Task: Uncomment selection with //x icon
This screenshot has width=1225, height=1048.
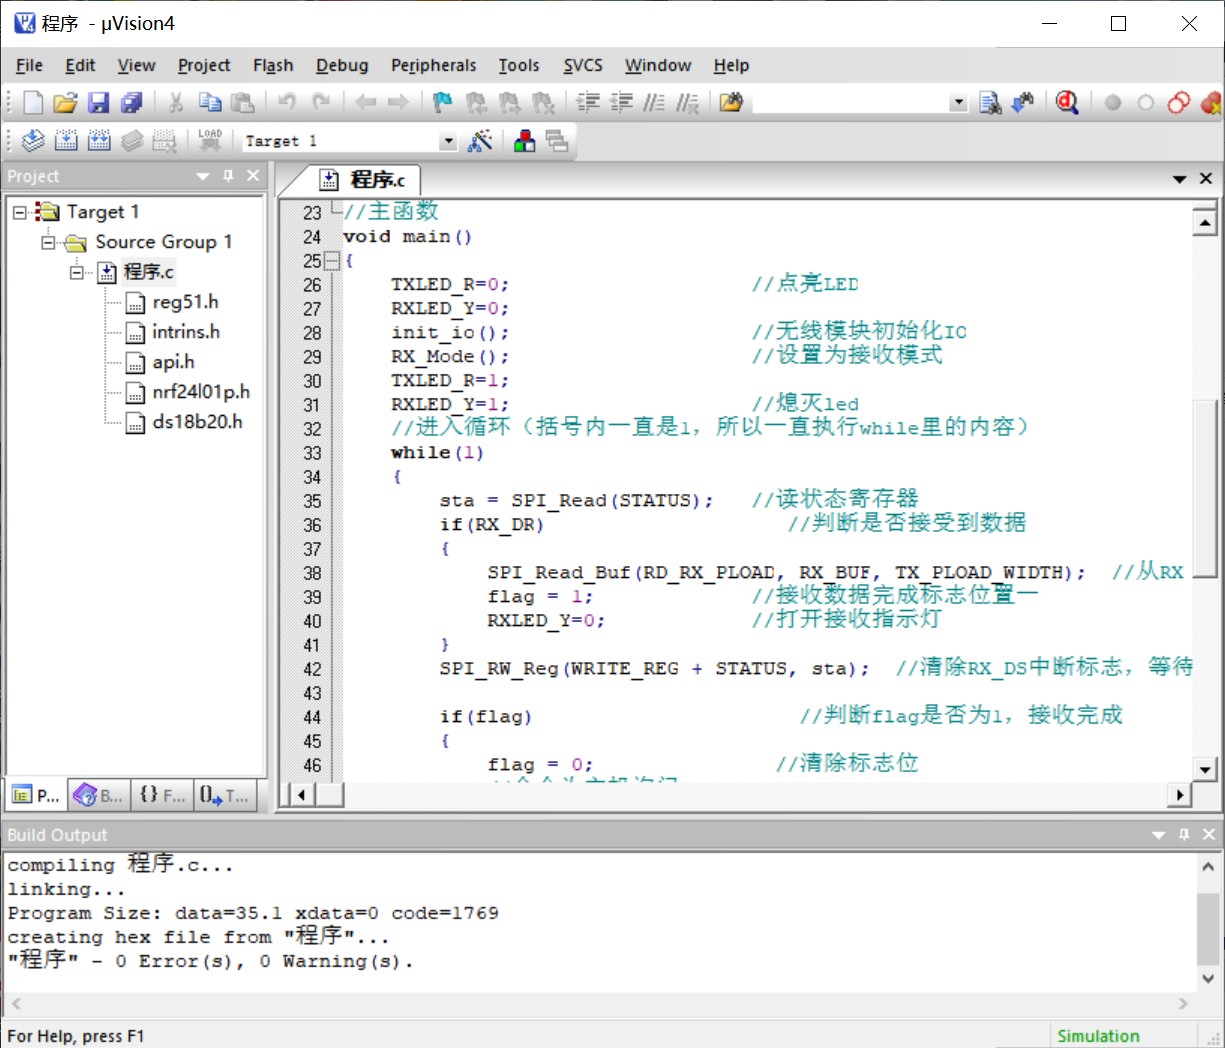Action: tap(687, 102)
